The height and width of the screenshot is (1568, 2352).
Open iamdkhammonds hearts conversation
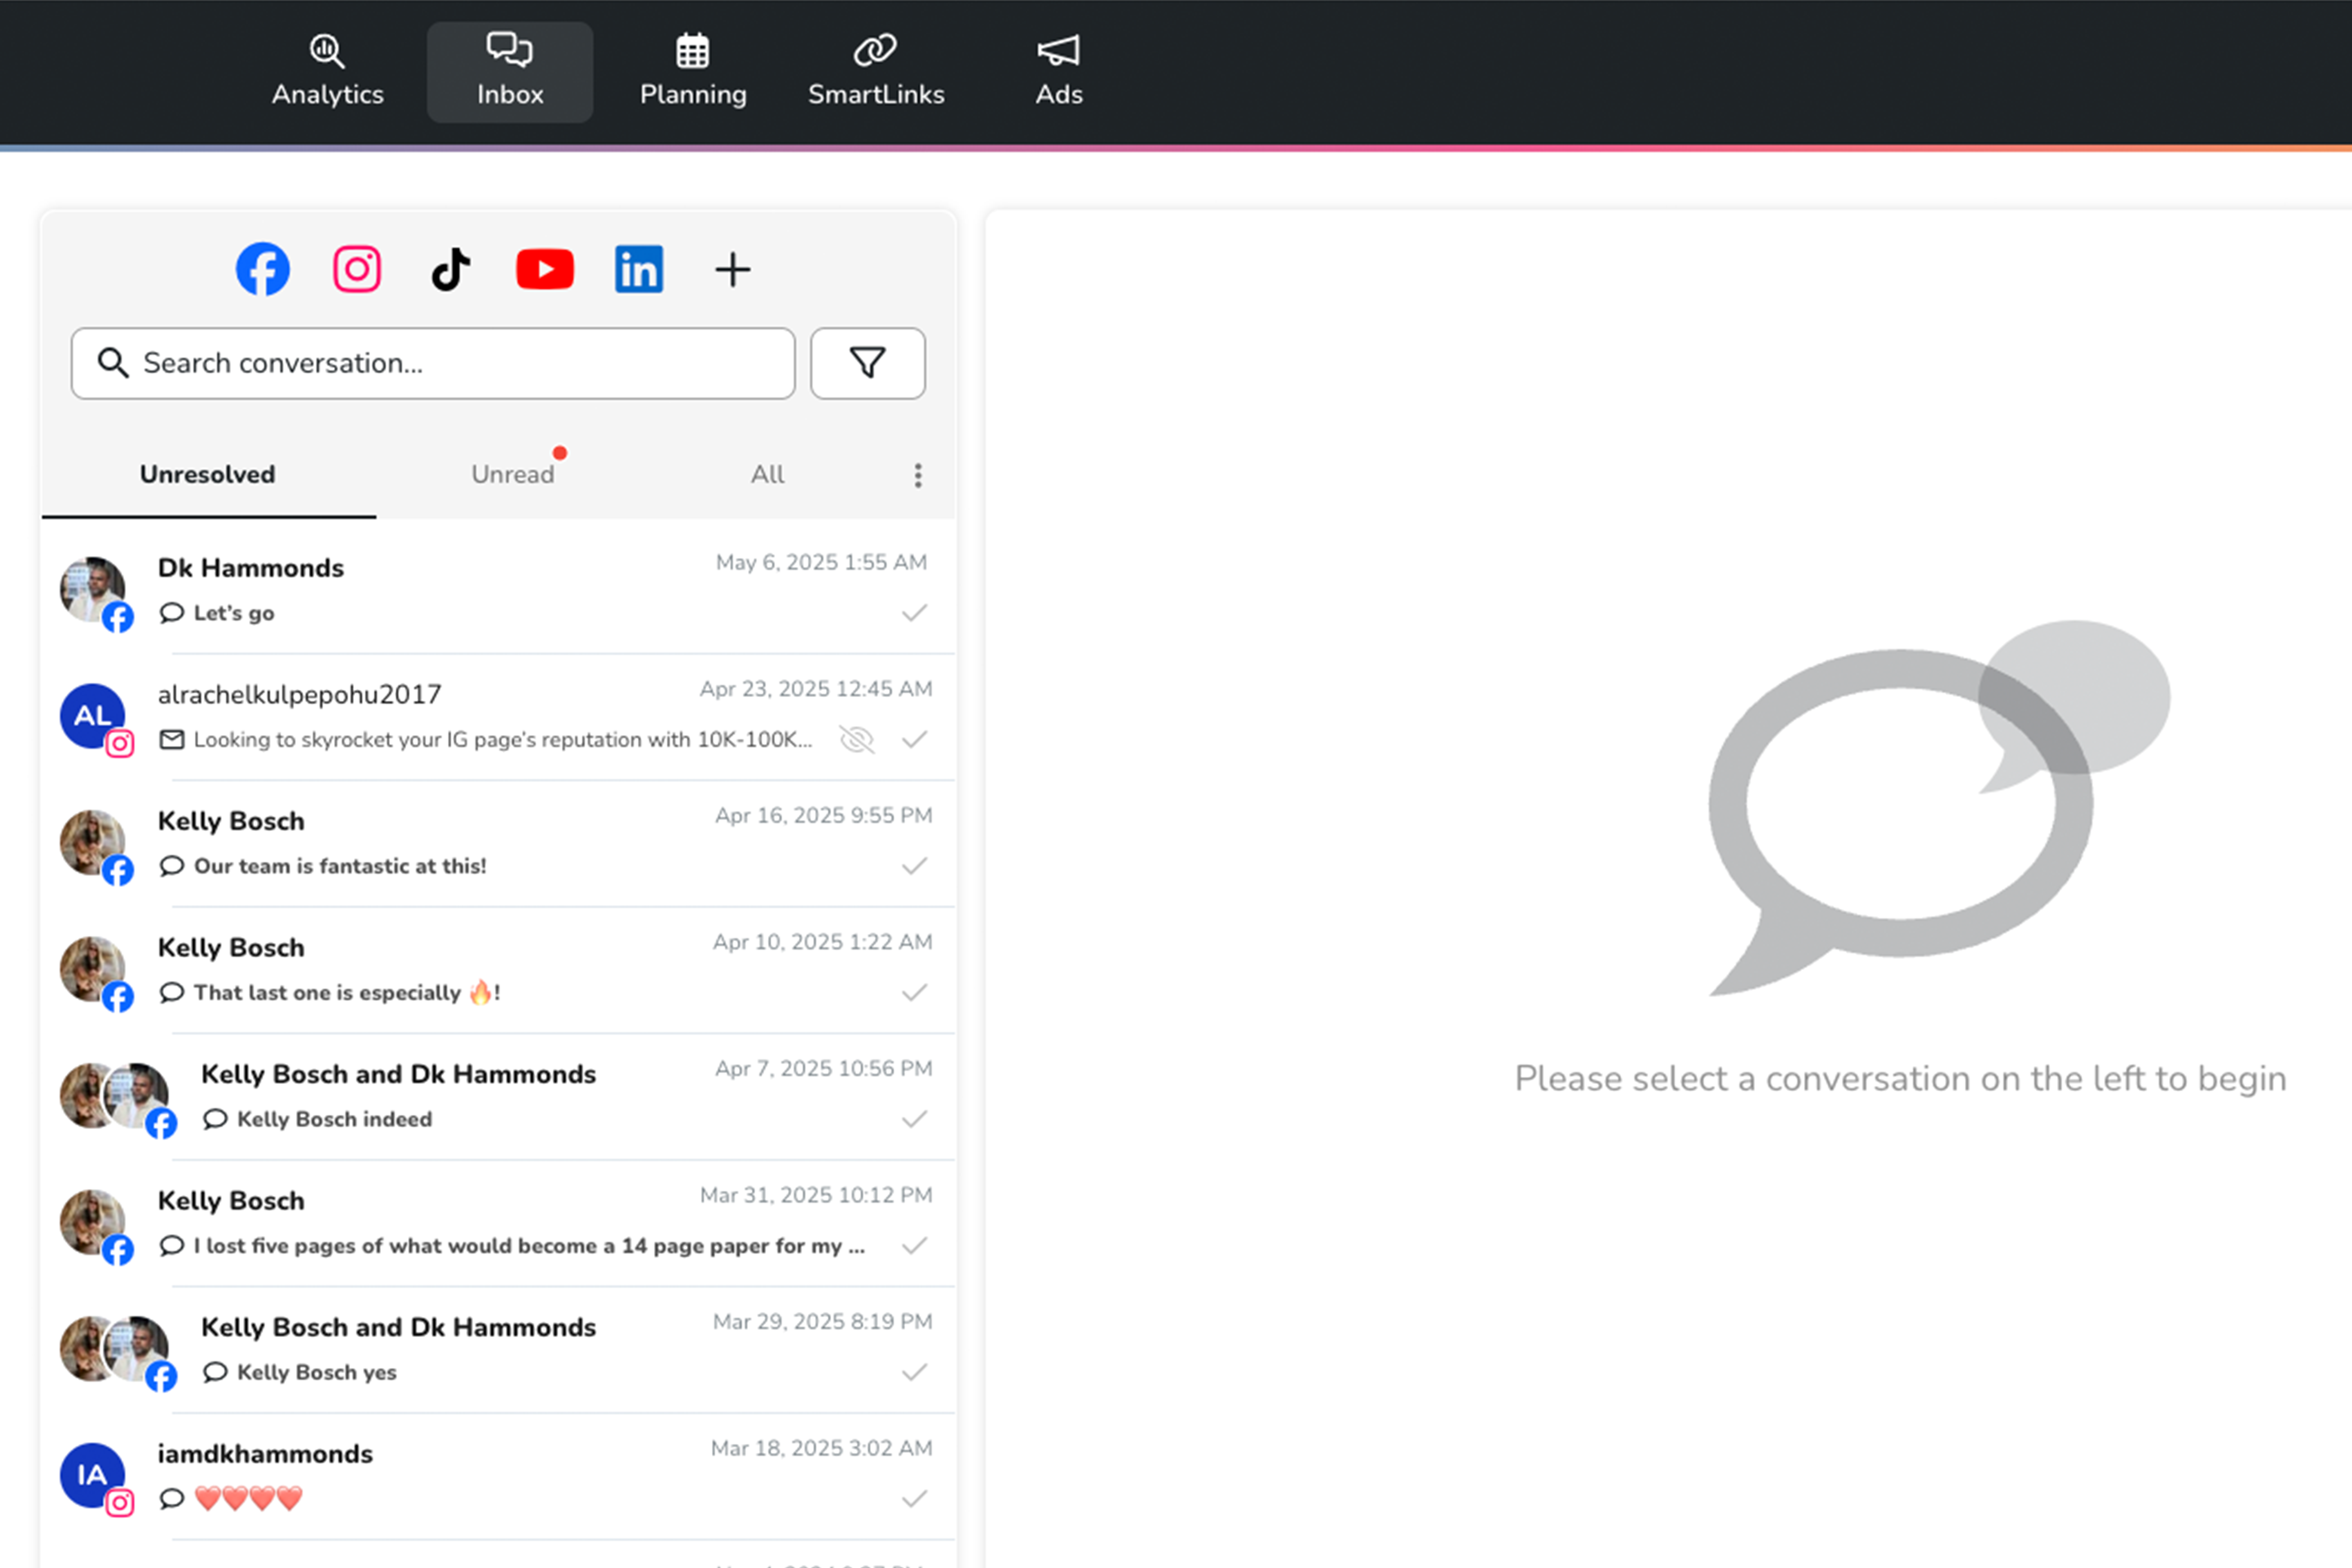pos(498,1476)
